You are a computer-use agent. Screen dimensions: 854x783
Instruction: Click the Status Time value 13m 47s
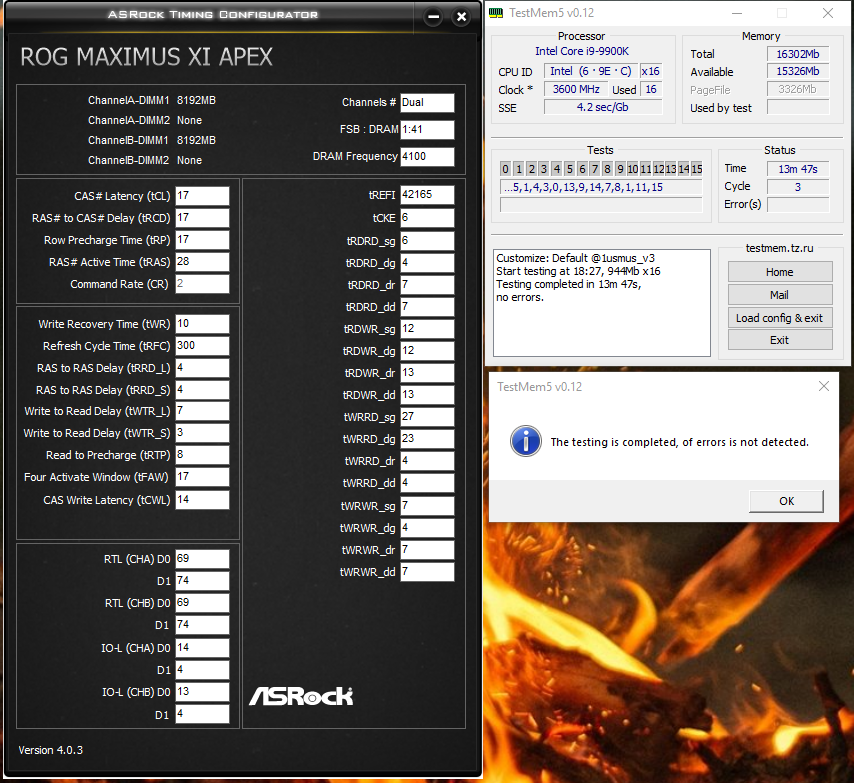pyautogui.click(x=798, y=169)
